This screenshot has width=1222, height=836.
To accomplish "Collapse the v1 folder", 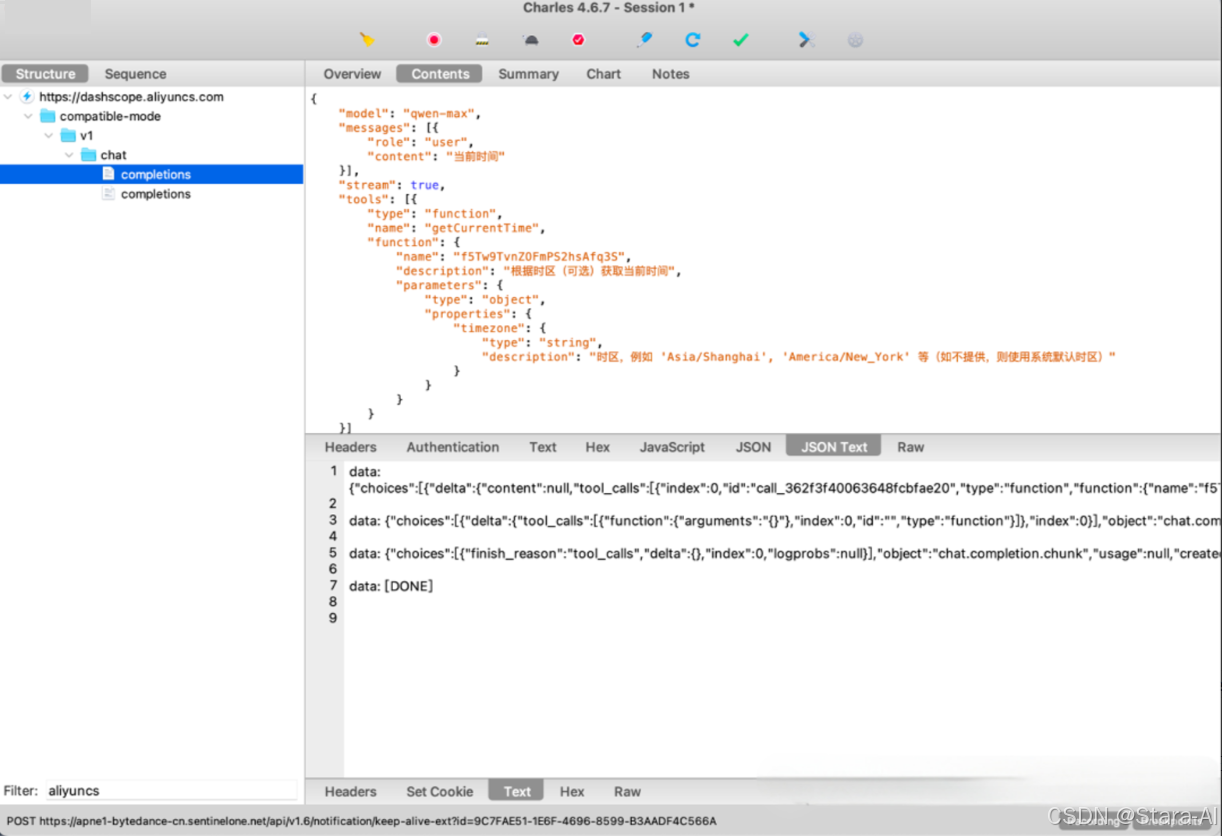I will click(x=49, y=135).
